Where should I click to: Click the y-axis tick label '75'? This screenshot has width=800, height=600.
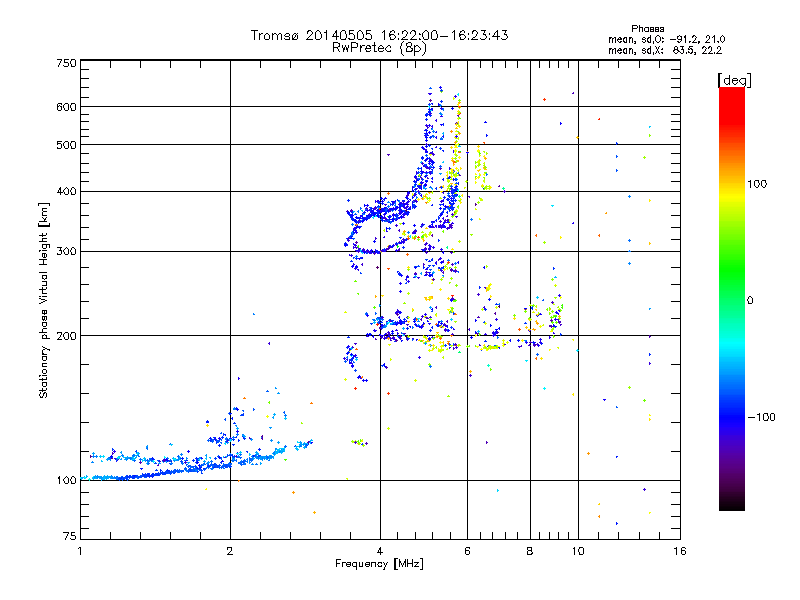70,536
